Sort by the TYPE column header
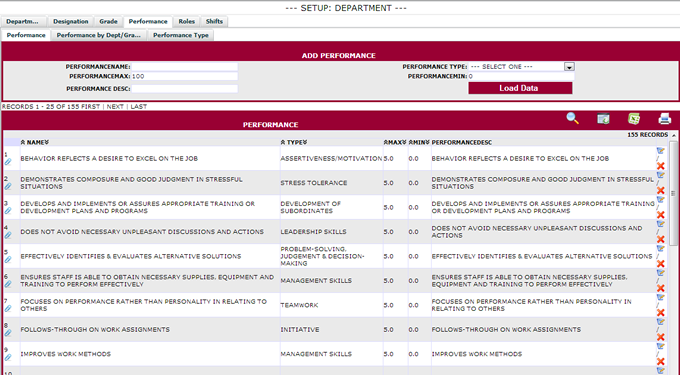680x375 pixels. coord(294,142)
